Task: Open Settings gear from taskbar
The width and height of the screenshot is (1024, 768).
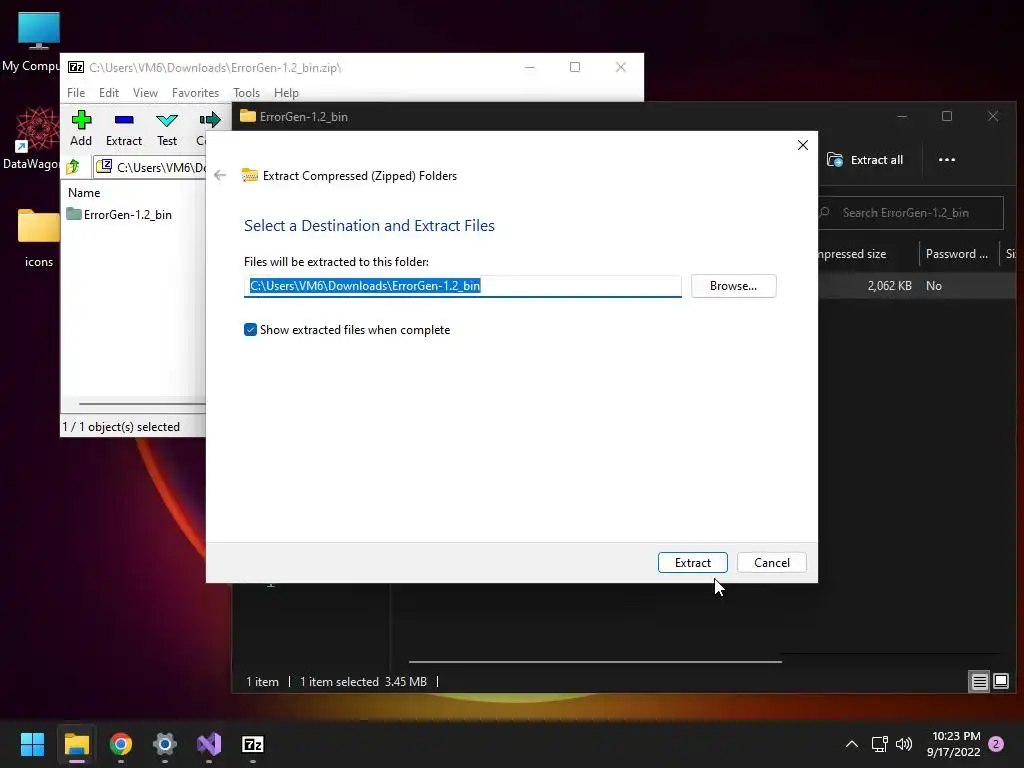Action: pos(165,744)
